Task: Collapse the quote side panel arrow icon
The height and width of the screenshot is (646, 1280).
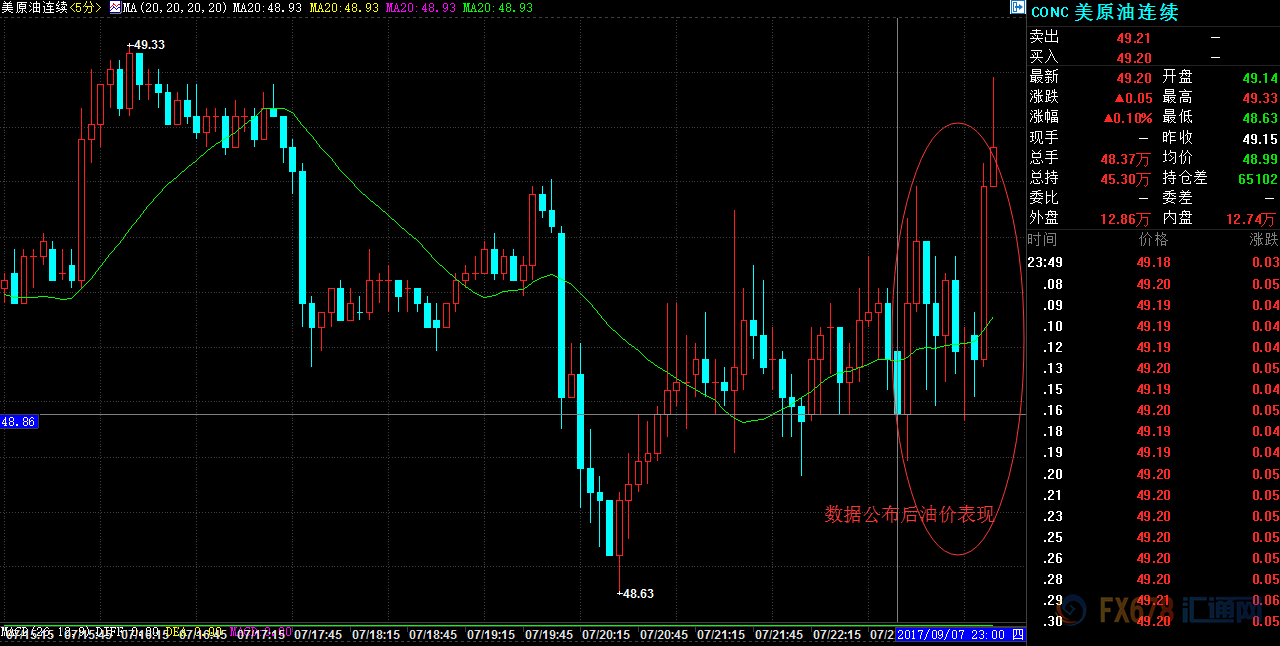Action: 1017,8
